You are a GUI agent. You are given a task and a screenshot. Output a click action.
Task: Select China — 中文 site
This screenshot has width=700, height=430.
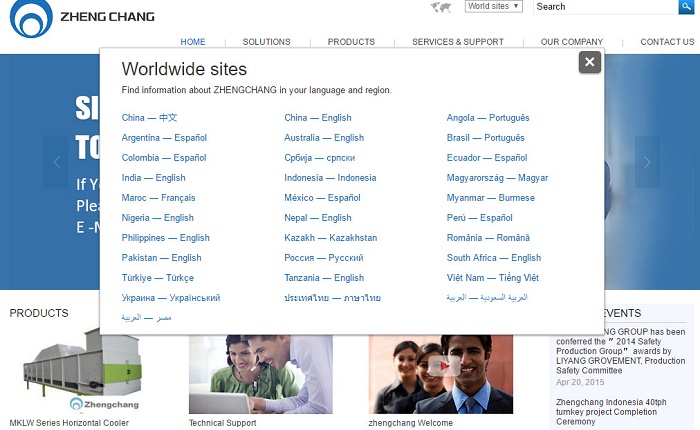click(x=149, y=118)
